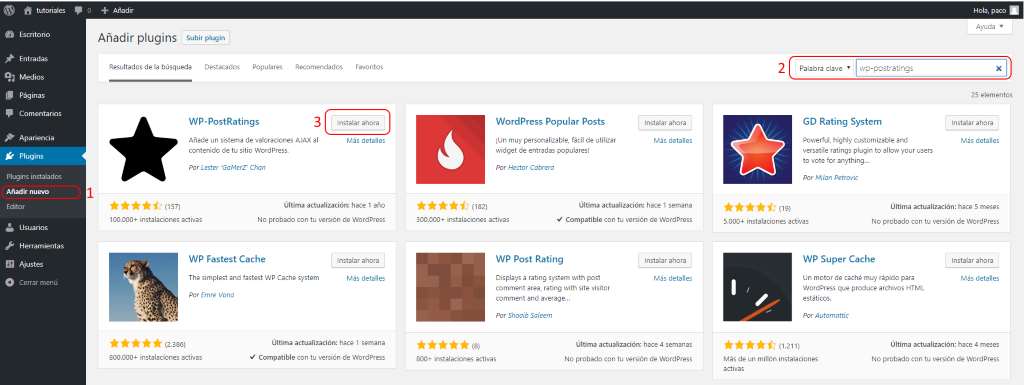This screenshot has width=1024, height=385.
Task: Click the WordPress Popular Posts flame thumbnail
Action: [x=451, y=149]
